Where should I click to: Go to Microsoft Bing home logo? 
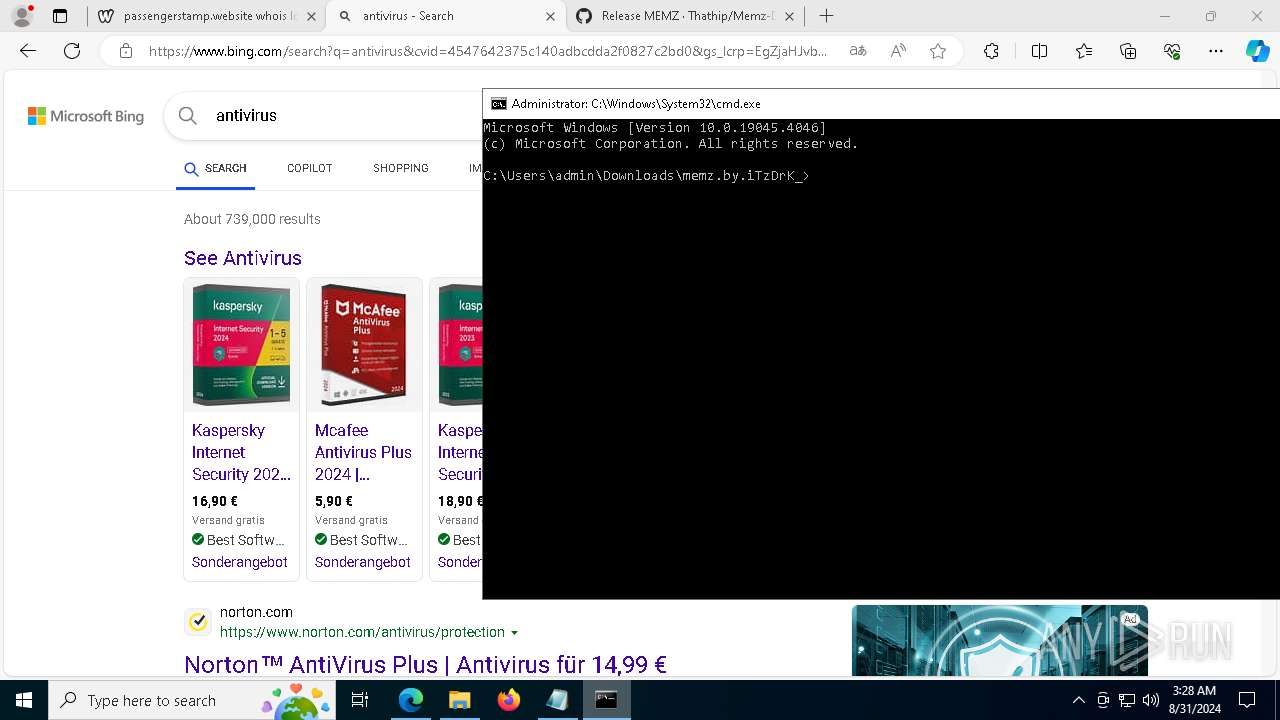(86, 116)
